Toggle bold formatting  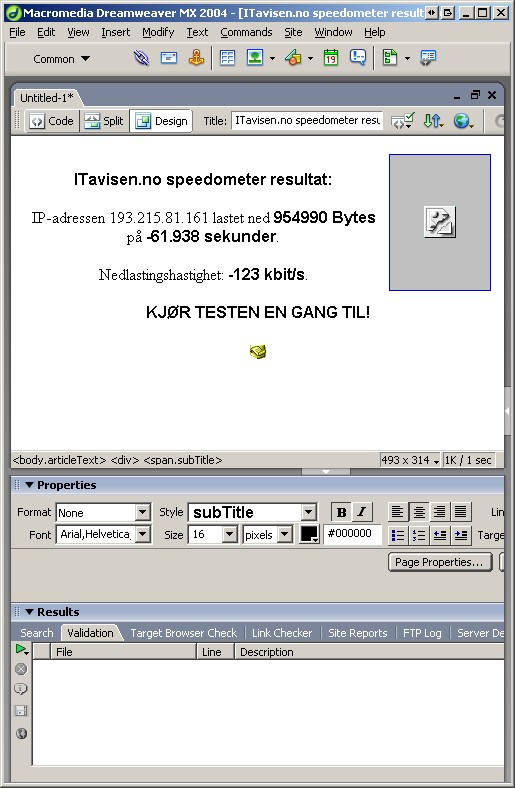(x=341, y=512)
